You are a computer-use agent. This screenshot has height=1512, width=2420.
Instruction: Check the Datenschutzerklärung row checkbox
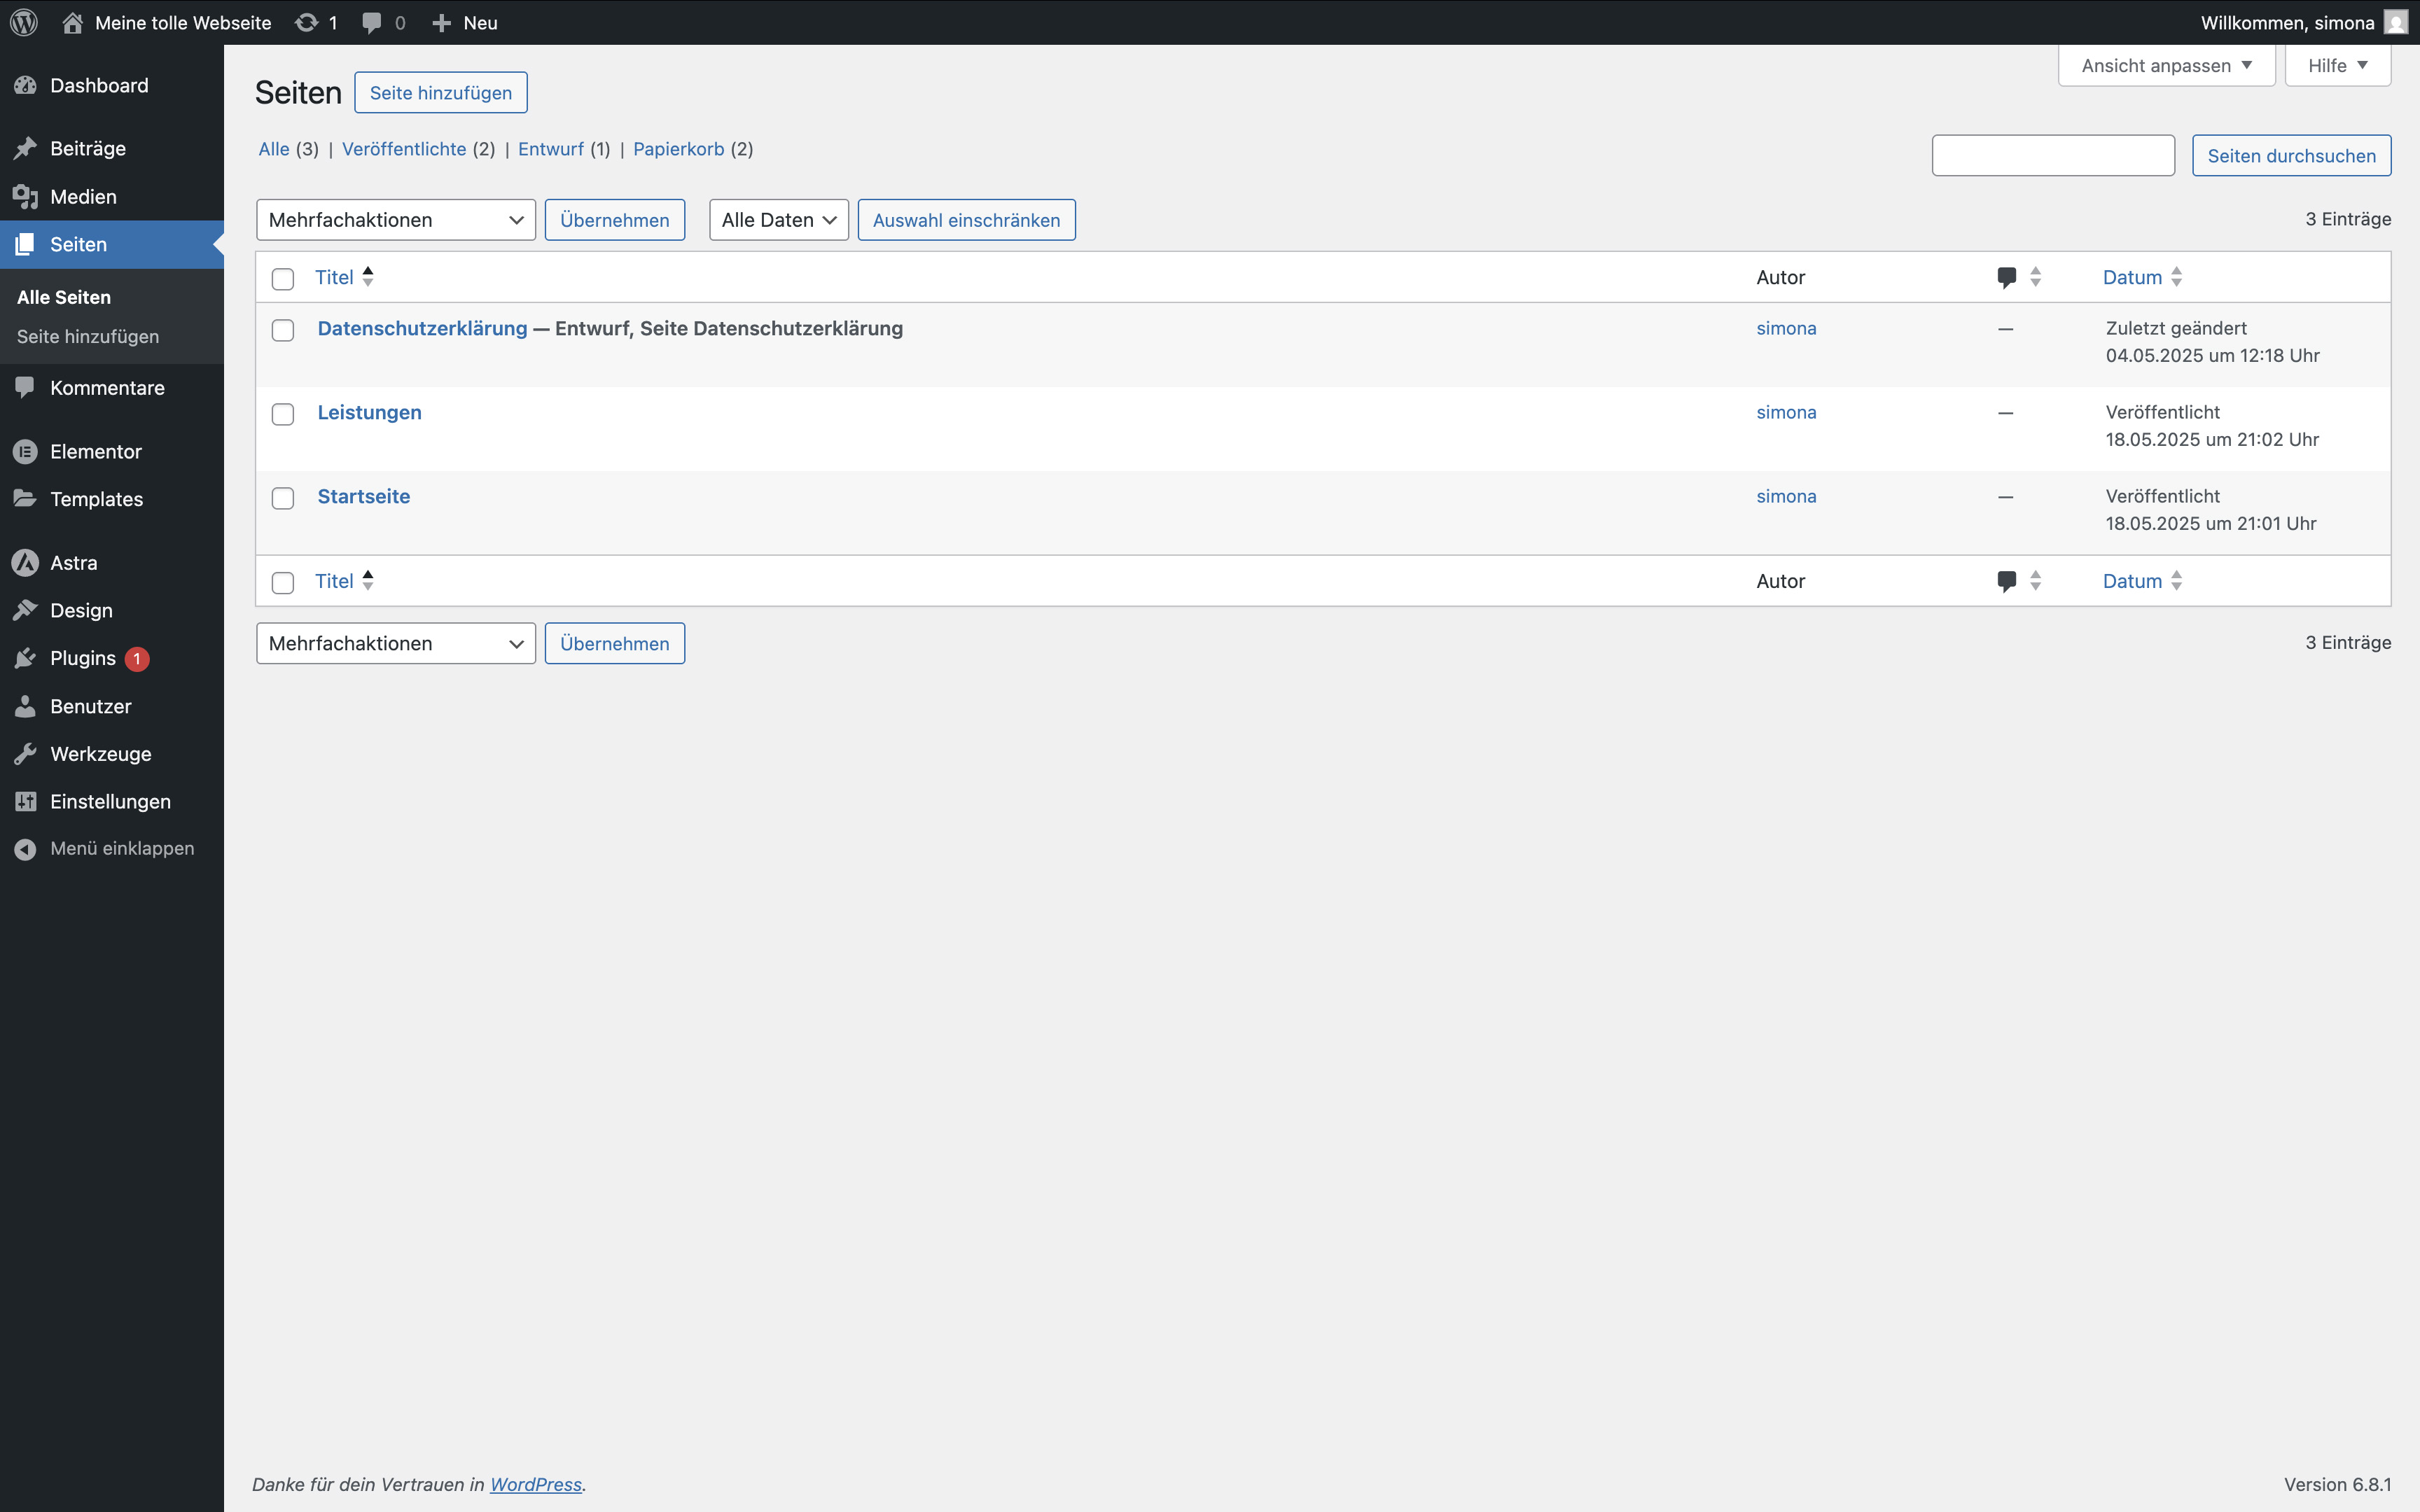point(283,330)
